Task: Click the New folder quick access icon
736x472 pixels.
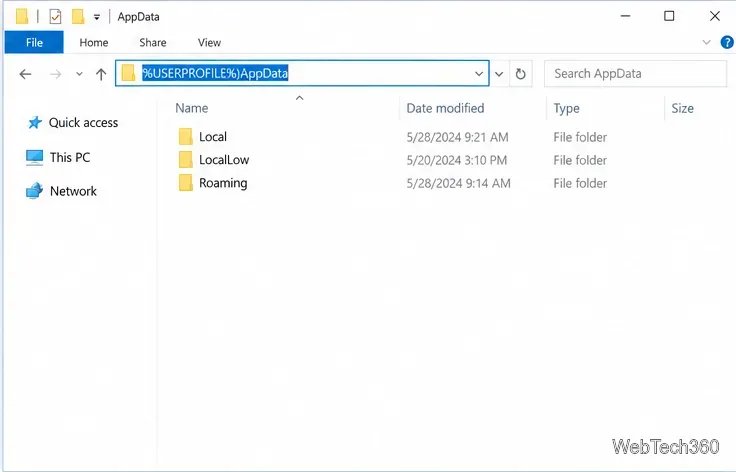Action: pos(78,16)
